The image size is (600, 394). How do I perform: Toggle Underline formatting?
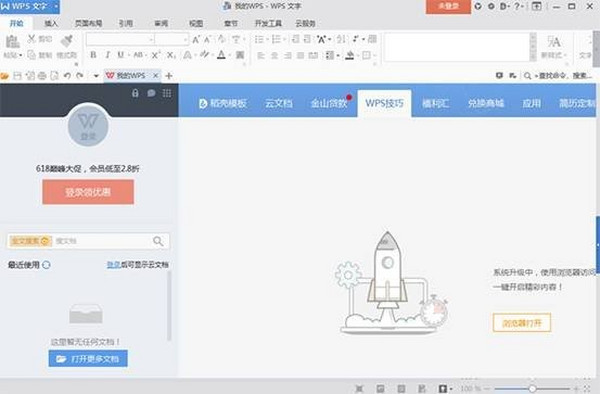[x=121, y=55]
